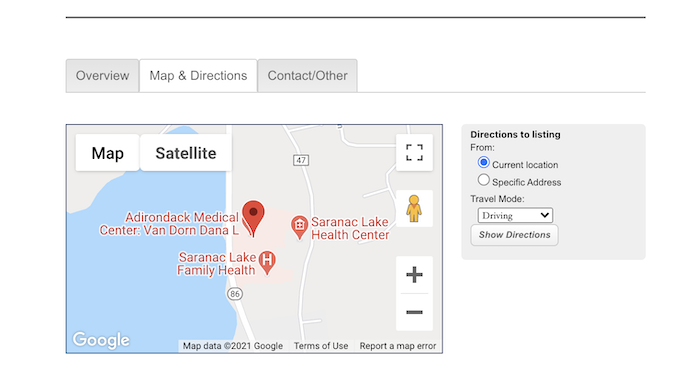Zoom out with the minus icon
Viewport: 700px width, 383px height.
tap(414, 312)
